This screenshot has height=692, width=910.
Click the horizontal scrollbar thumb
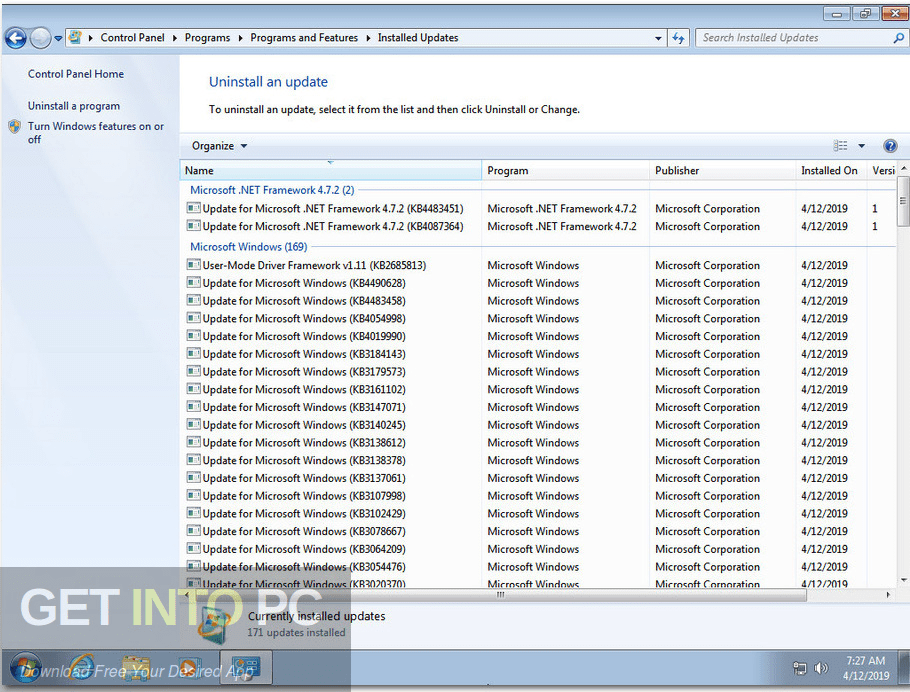point(500,595)
